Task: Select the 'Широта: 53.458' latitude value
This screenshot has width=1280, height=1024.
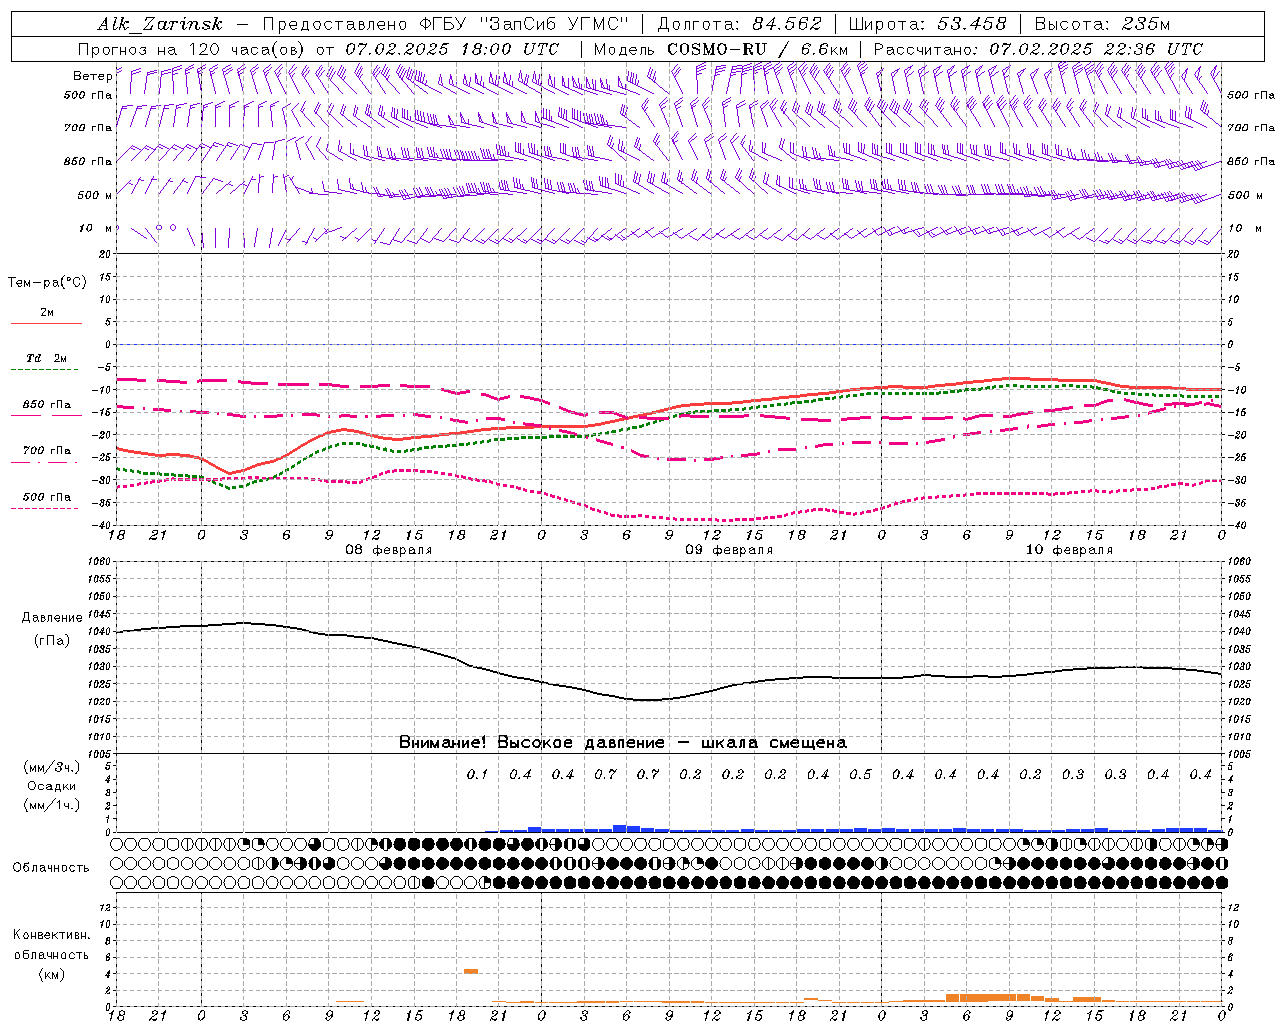Action: click(928, 24)
